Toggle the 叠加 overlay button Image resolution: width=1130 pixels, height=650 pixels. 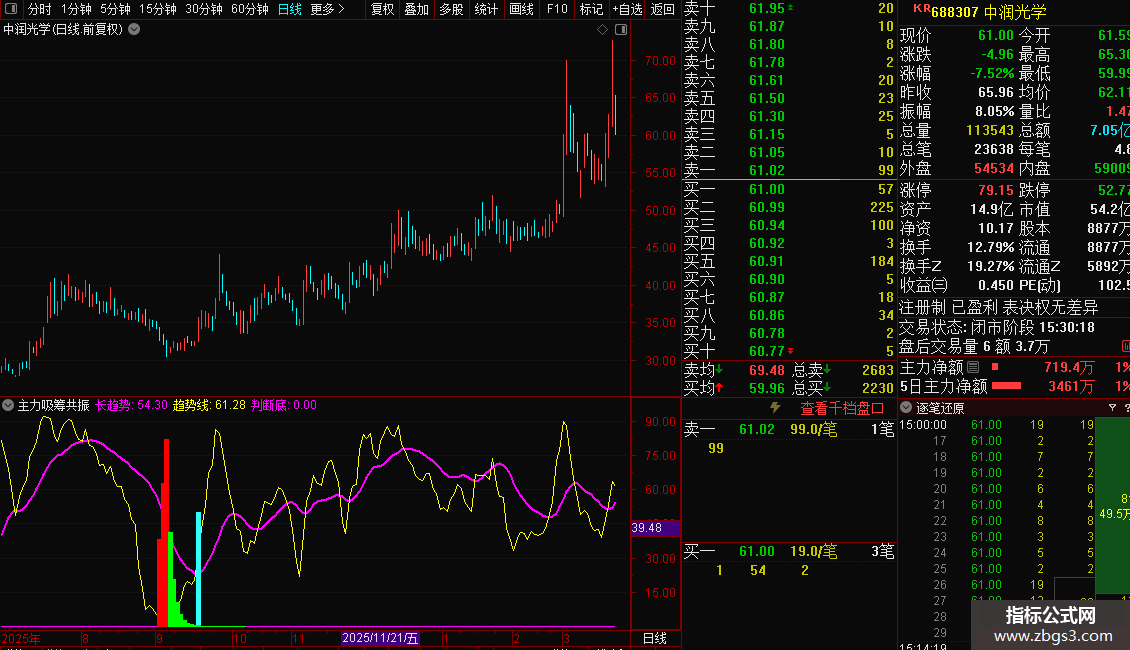[416, 9]
